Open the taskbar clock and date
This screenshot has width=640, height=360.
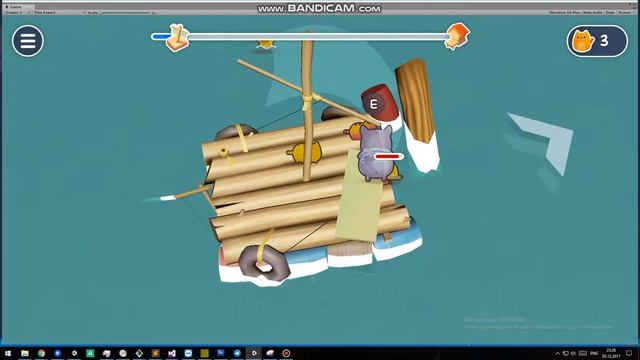pos(611,353)
